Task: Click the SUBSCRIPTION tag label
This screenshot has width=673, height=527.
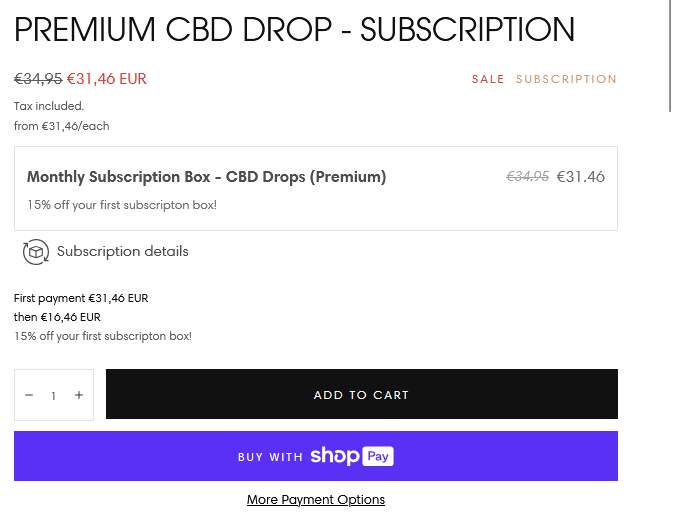Action: [567, 79]
